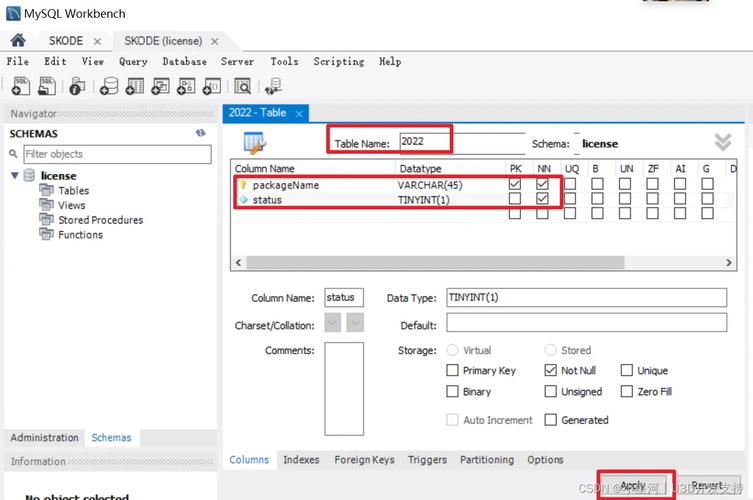Switch to the Administration tab
Viewport: 753px width, 500px height.
(x=45, y=438)
